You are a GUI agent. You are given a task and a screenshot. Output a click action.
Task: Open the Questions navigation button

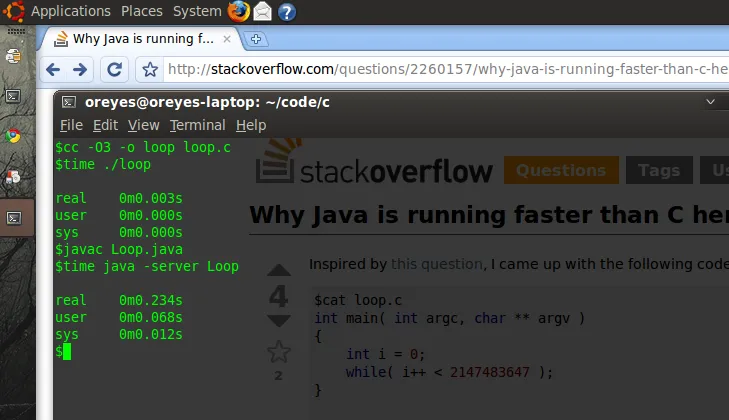[561, 170]
